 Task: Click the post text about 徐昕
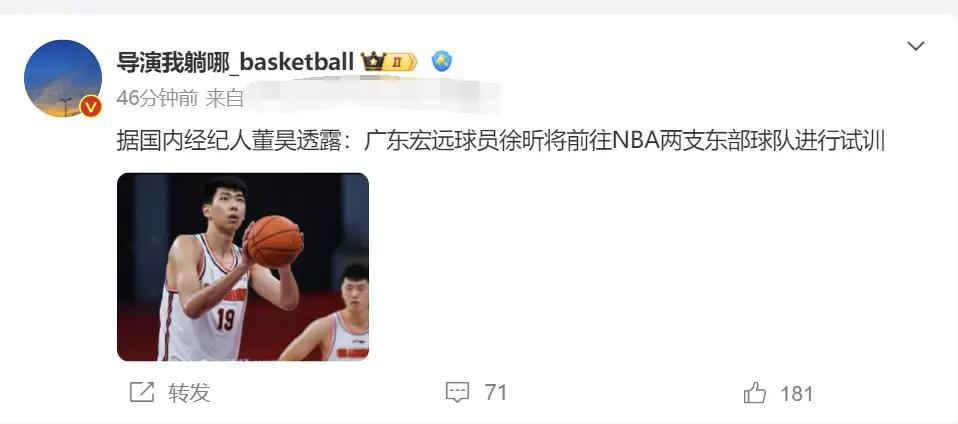point(500,141)
